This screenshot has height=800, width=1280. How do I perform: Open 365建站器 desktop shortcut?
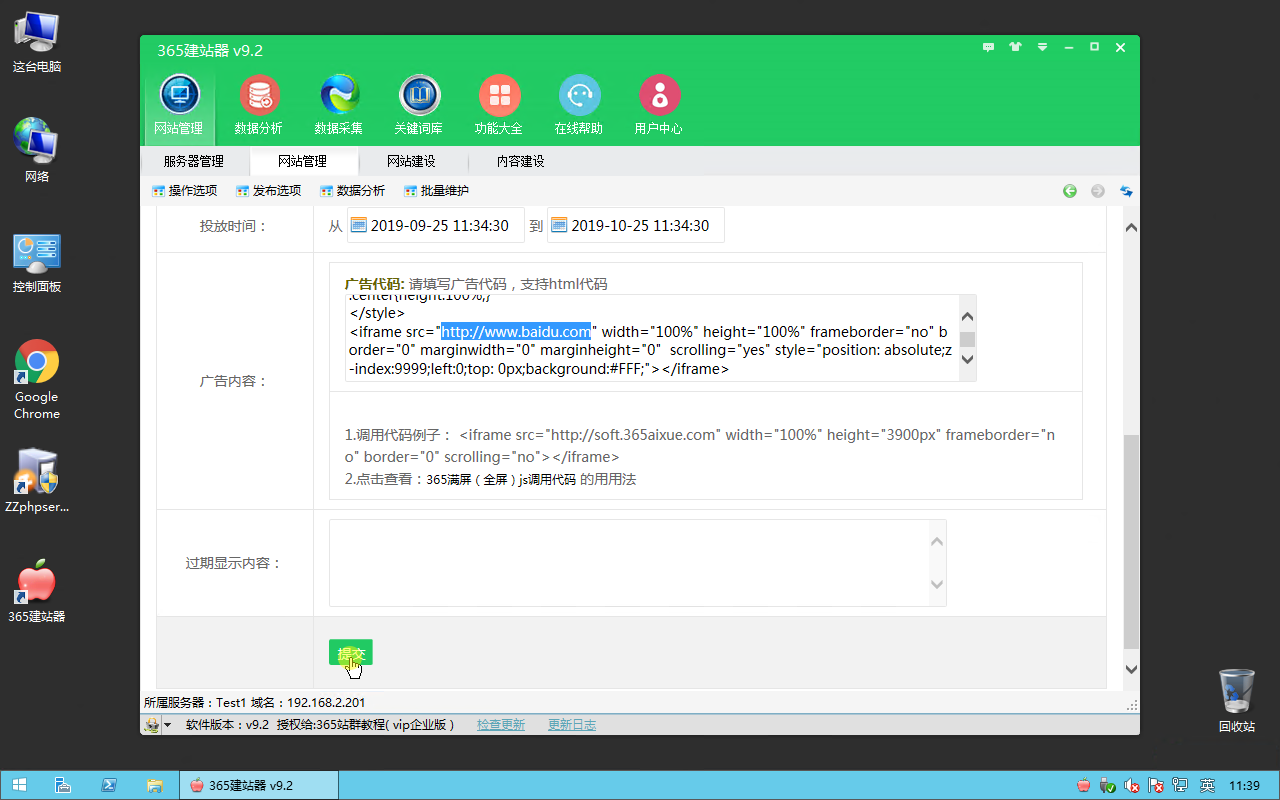pos(37,592)
